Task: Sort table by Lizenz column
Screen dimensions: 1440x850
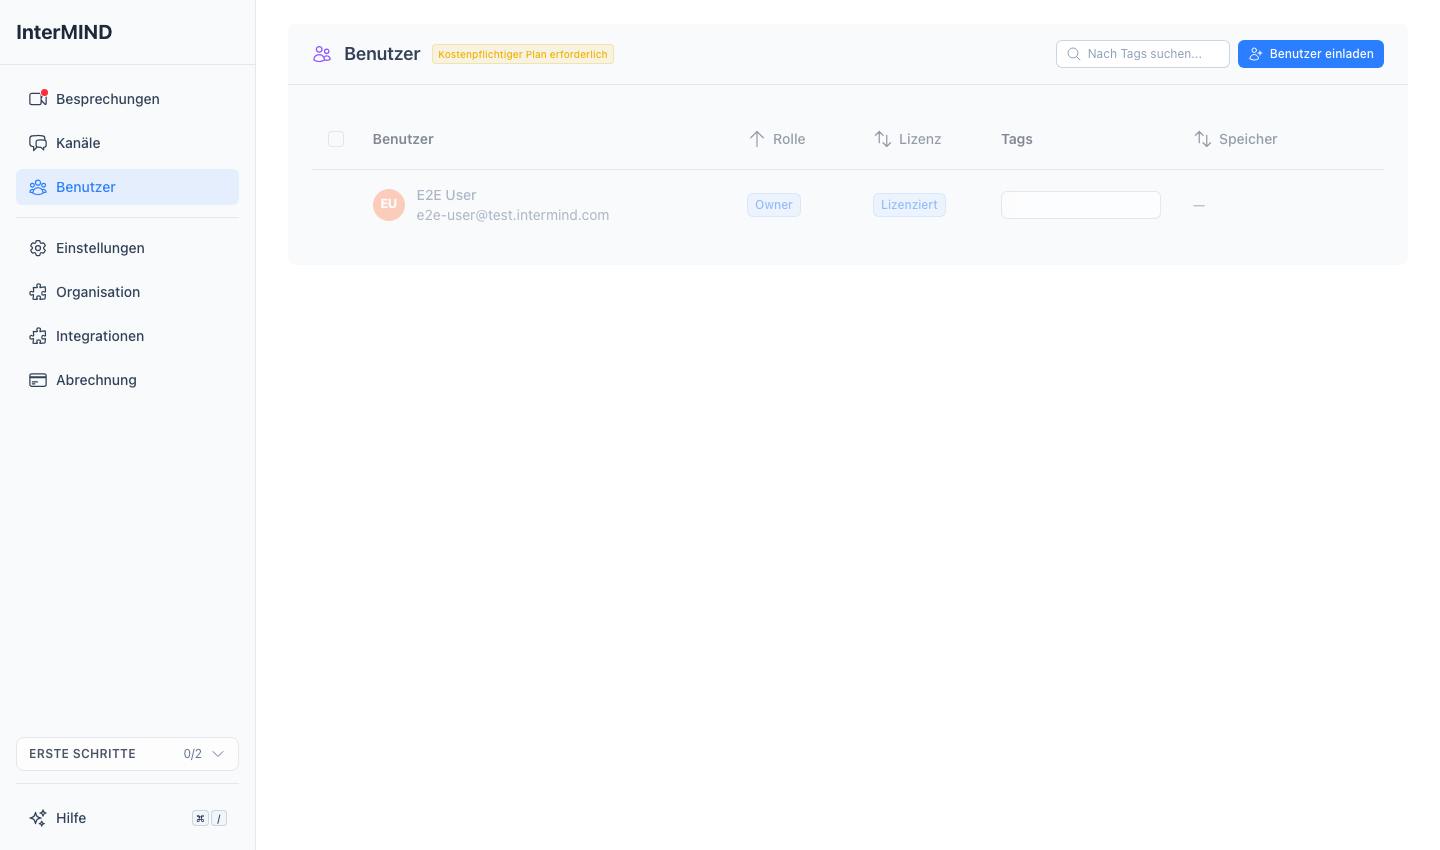Action: coord(908,139)
